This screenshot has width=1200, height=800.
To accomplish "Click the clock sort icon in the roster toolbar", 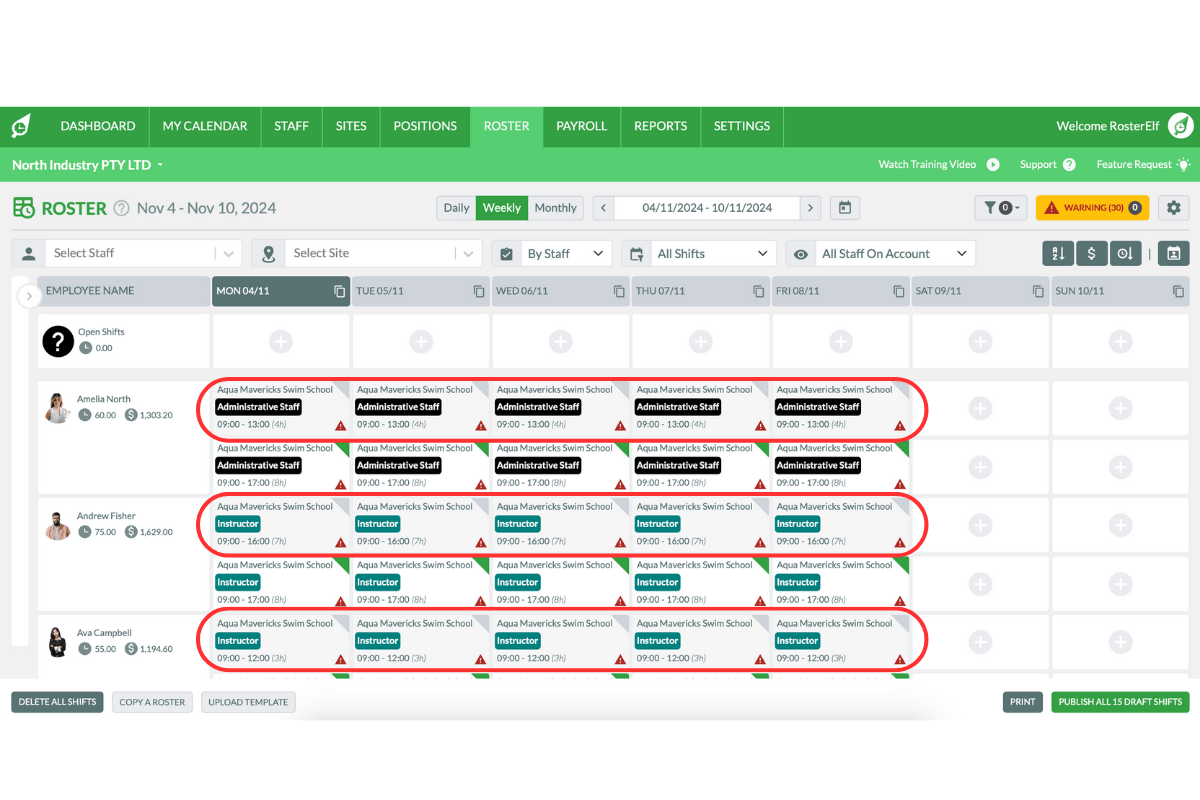I will 1125,254.
